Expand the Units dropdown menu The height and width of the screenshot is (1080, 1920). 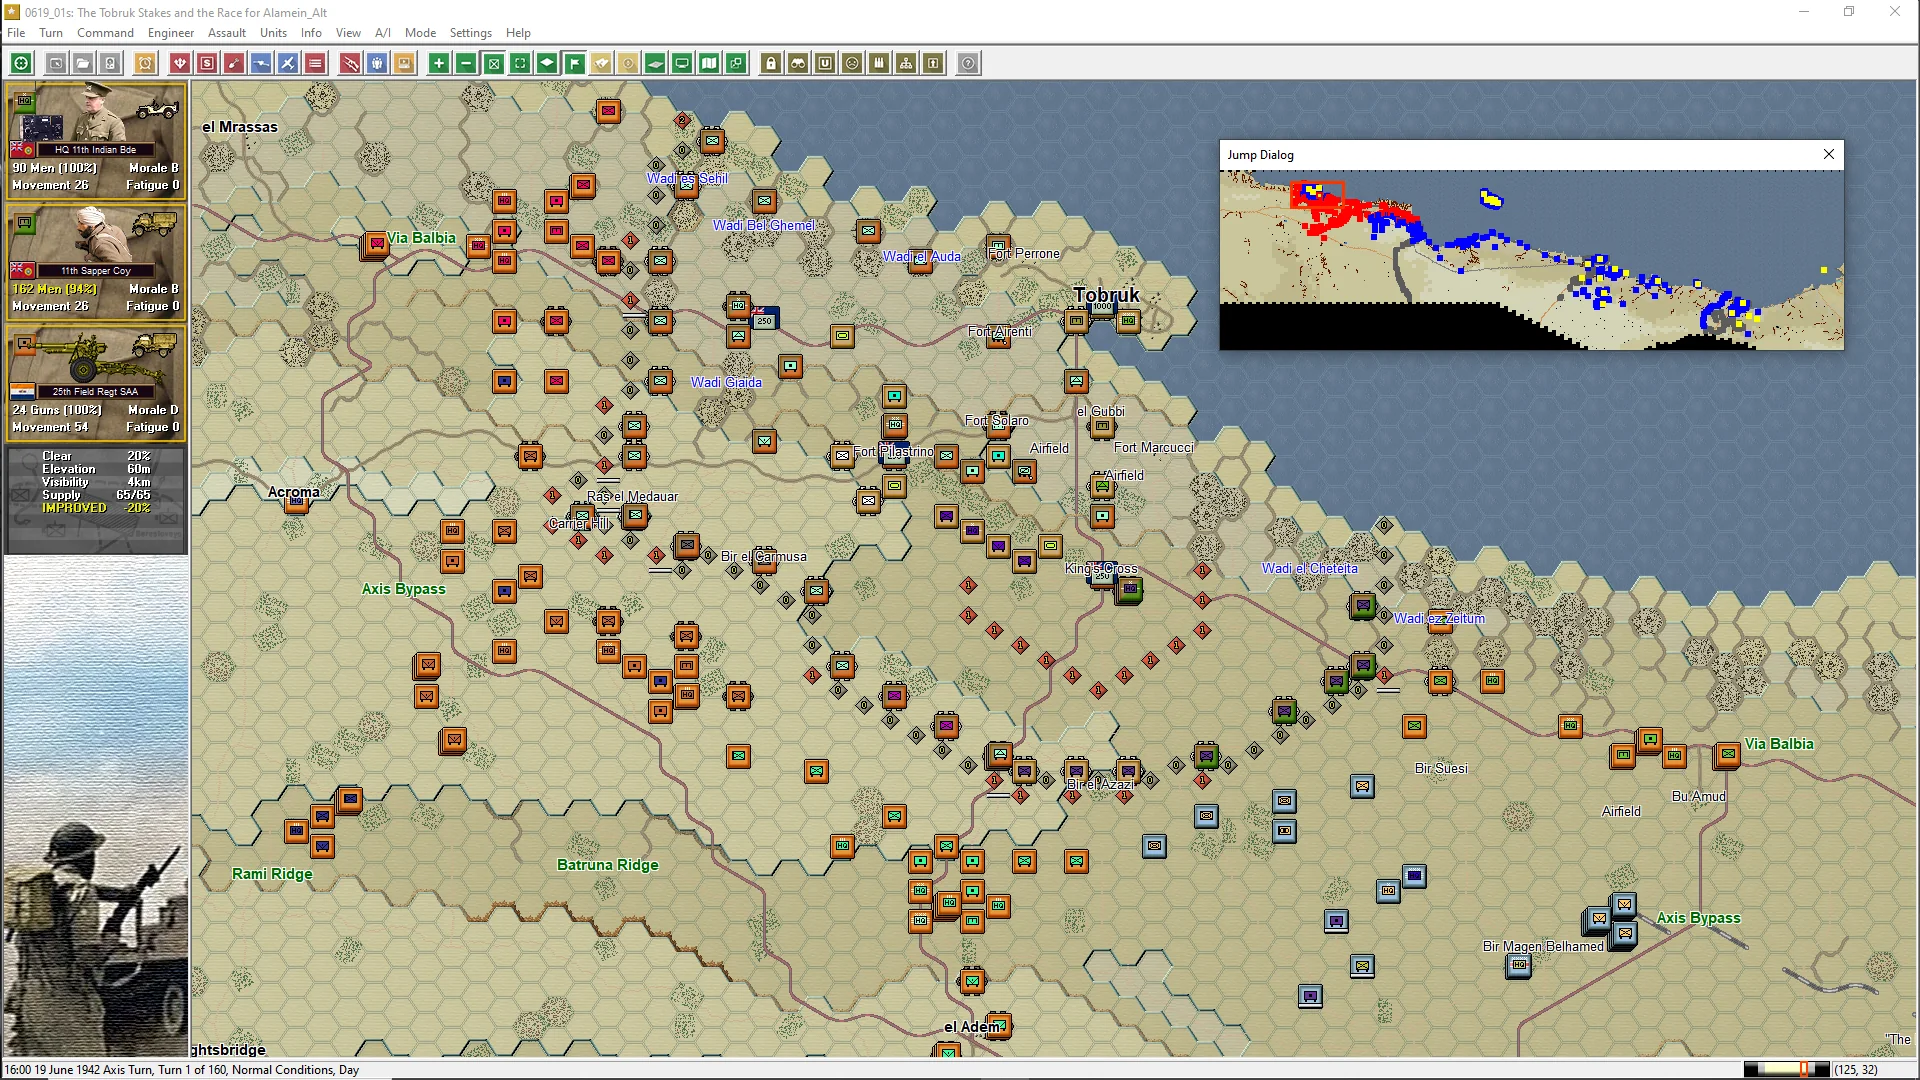coord(273,32)
